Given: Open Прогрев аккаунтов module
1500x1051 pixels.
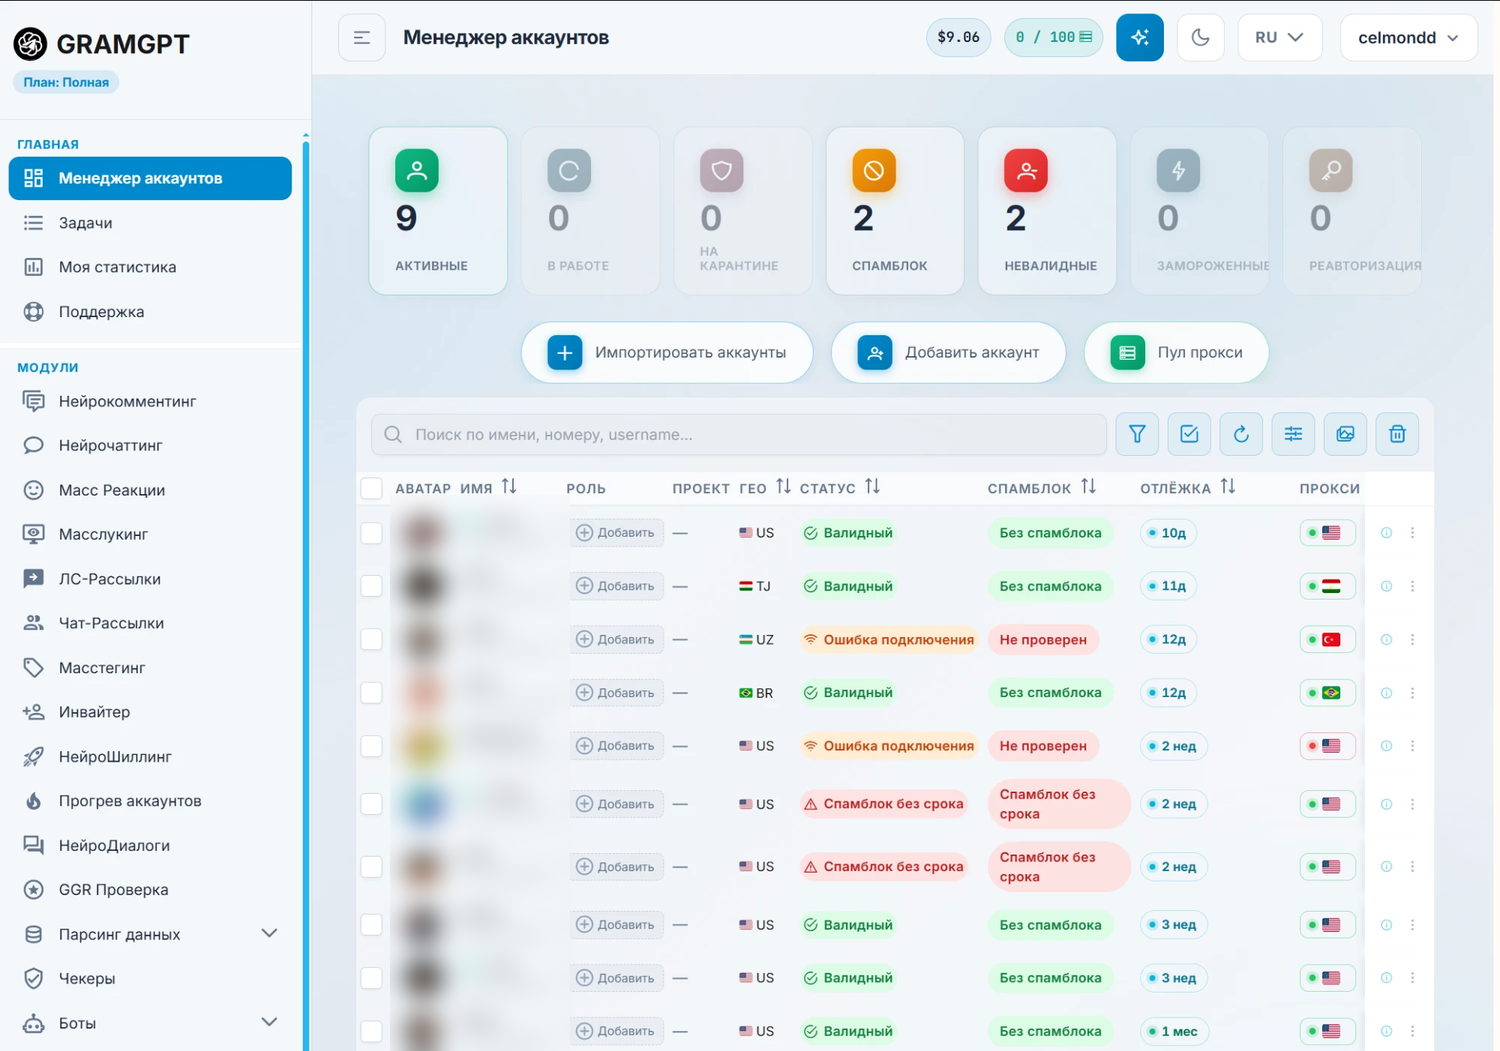Looking at the screenshot, I should (150, 801).
